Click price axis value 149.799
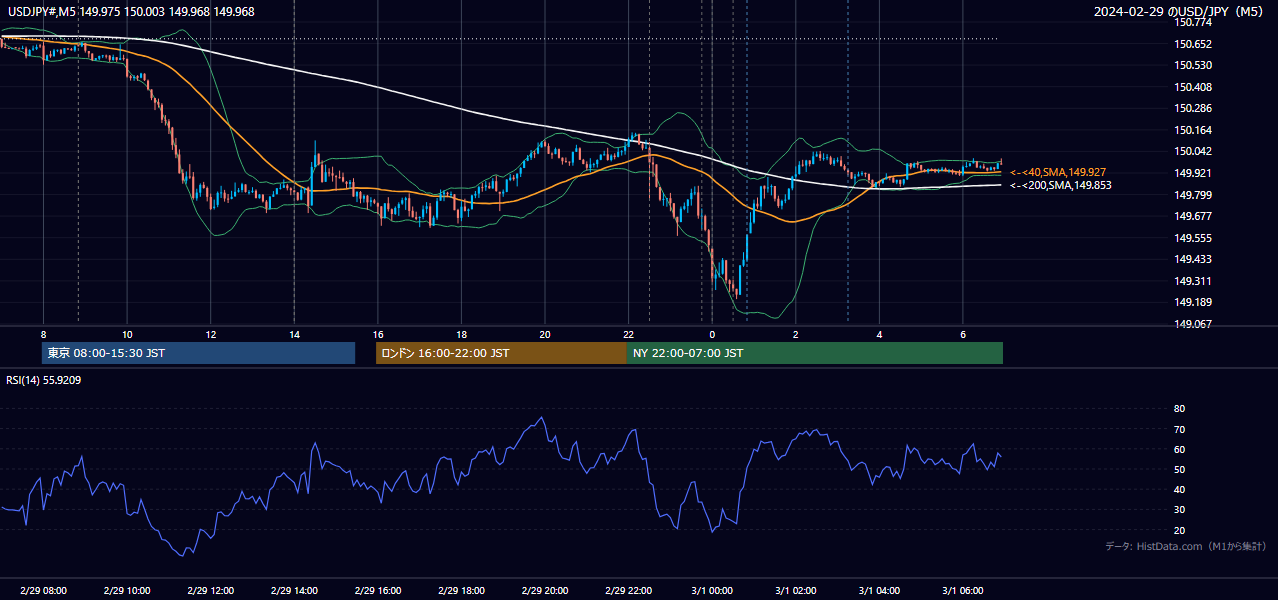This screenshot has height=600, width=1278. click(x=1193, y=195)
